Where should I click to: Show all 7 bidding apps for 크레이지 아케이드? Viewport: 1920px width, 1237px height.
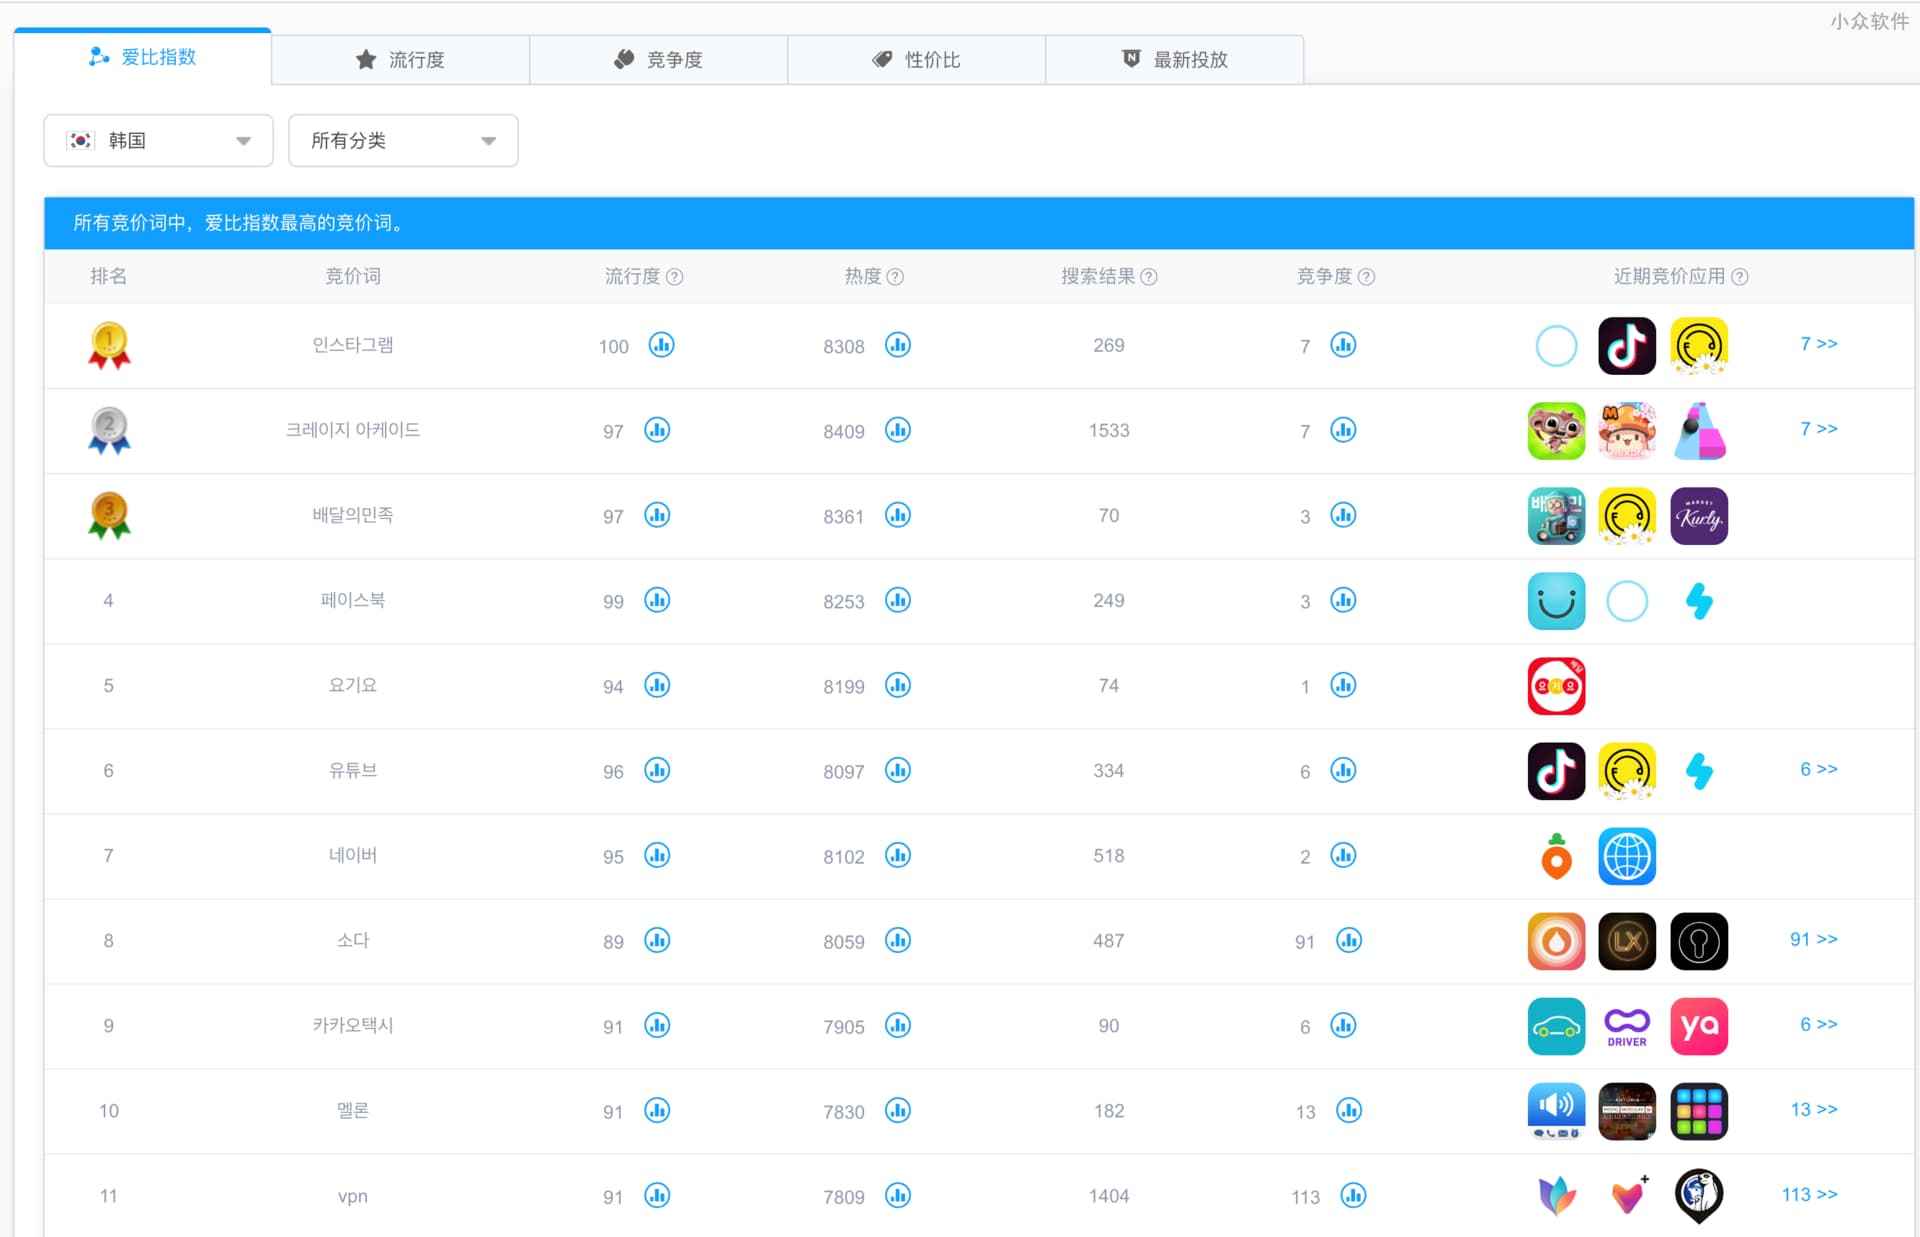point(1819,429)
